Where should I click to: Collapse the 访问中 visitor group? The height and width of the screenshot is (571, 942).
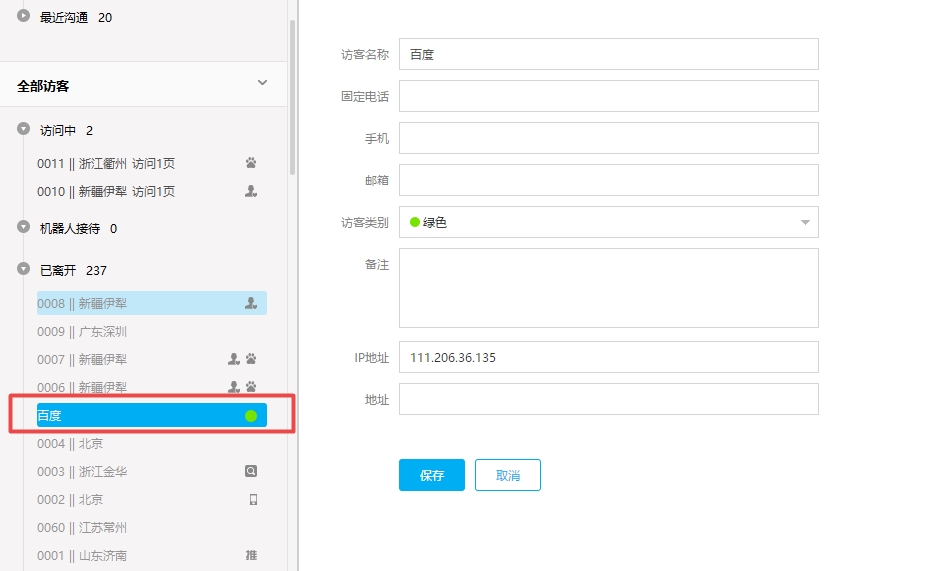(x=24, y=130)
